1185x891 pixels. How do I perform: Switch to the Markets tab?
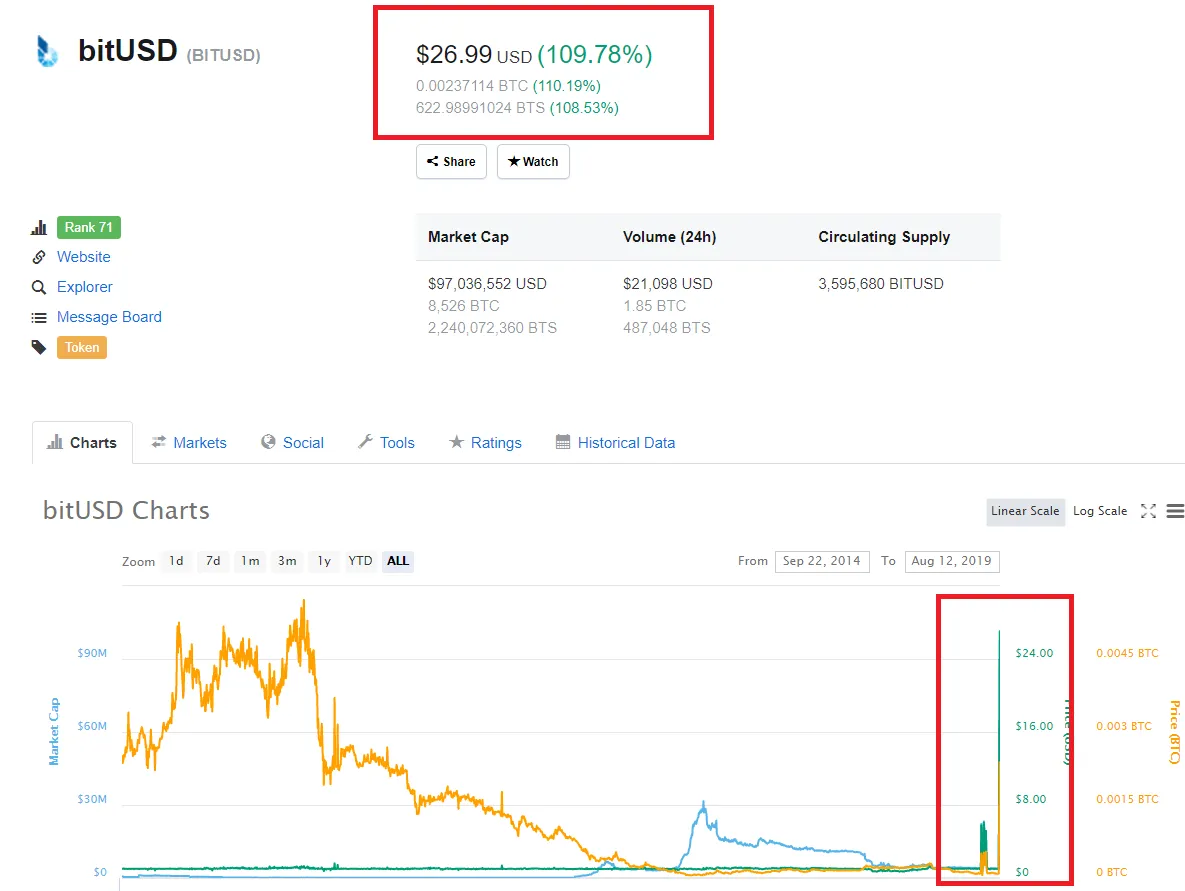pos(189,443)
